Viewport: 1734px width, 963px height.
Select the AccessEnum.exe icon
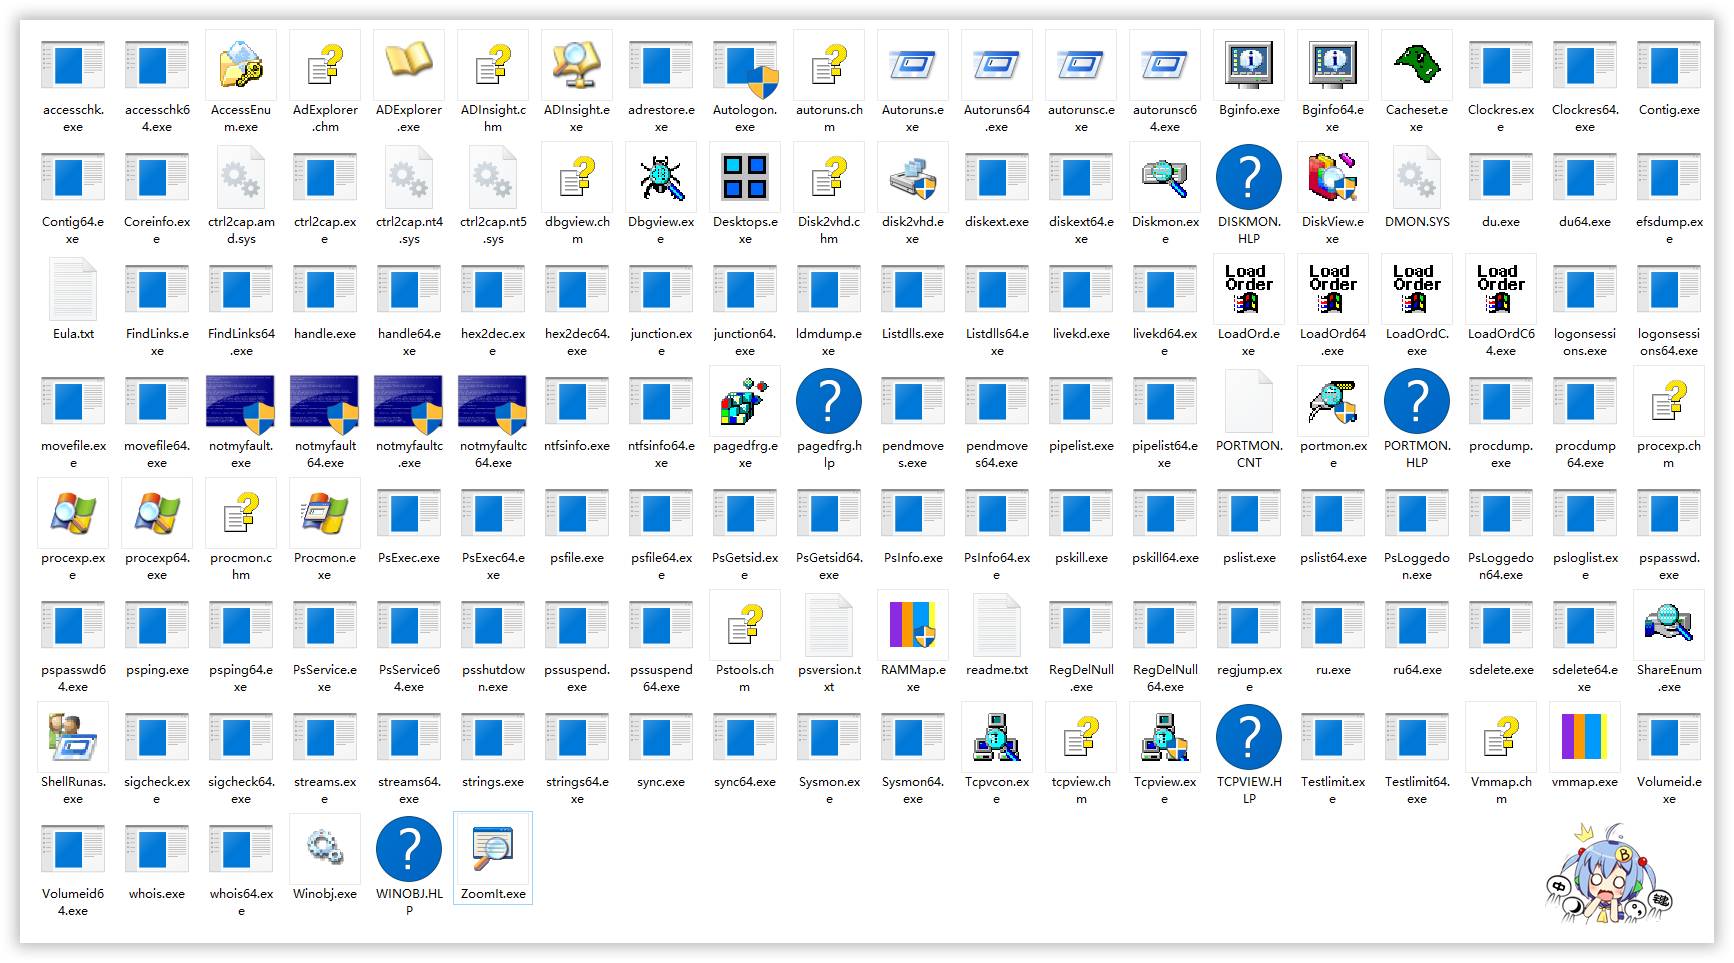[x=241, y=65]
